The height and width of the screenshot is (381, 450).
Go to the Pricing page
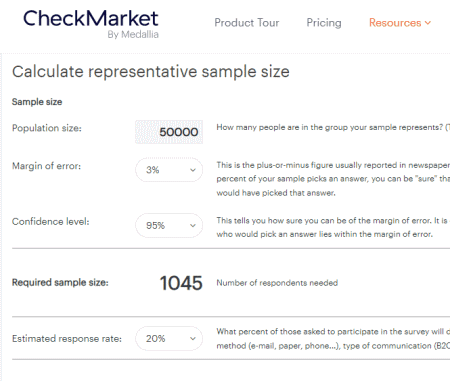tap(324, 23)
